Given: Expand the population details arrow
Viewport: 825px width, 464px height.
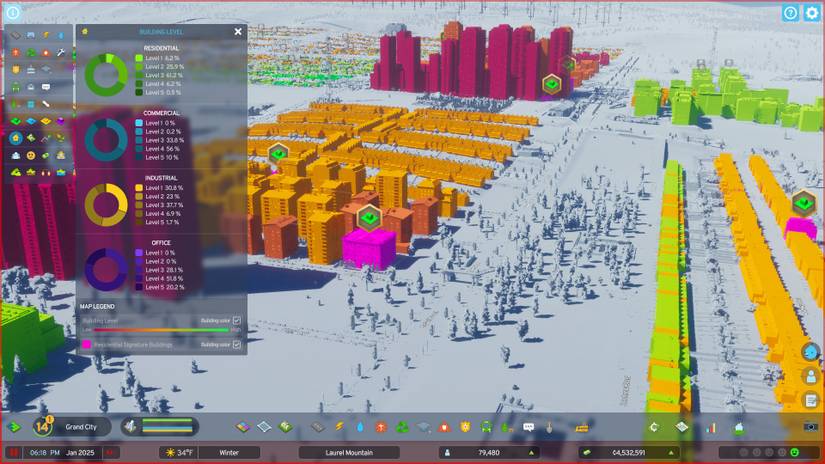Looking at the screenshot, I should [x=531, y=452].
